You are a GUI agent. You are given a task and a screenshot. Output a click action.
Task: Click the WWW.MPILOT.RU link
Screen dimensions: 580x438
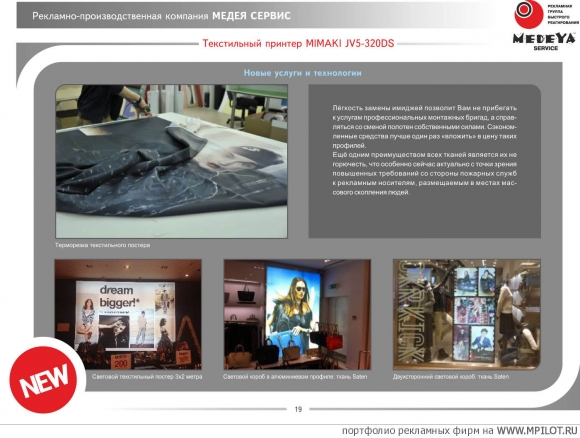click(x=537, y=431)
